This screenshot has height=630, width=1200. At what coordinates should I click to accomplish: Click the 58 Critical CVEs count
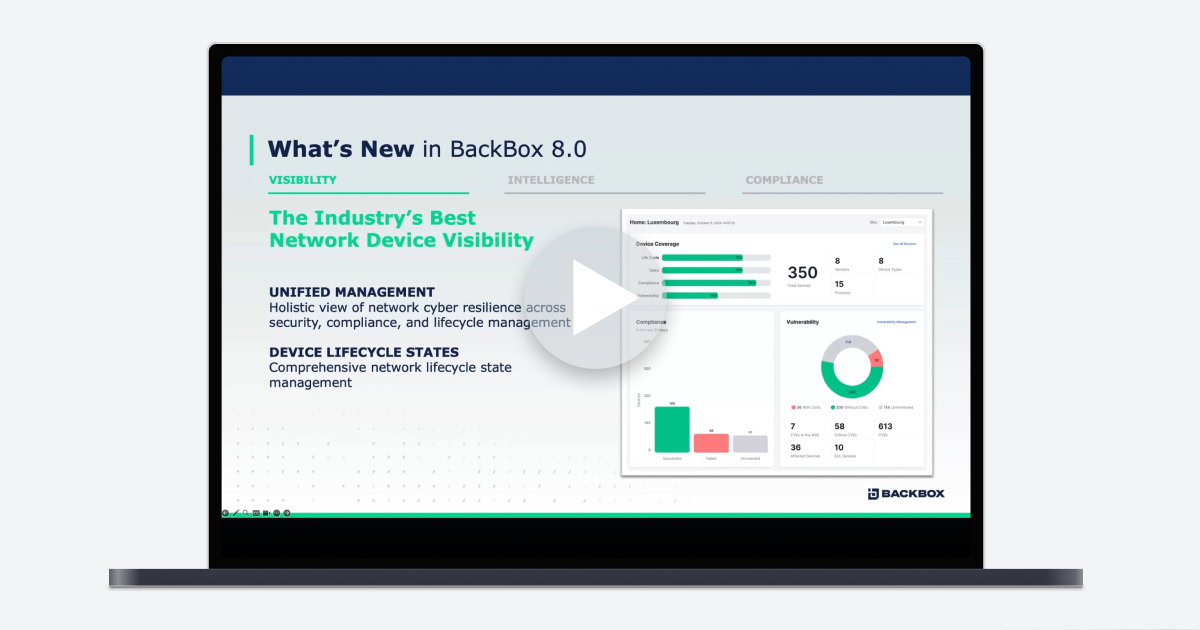839,426
